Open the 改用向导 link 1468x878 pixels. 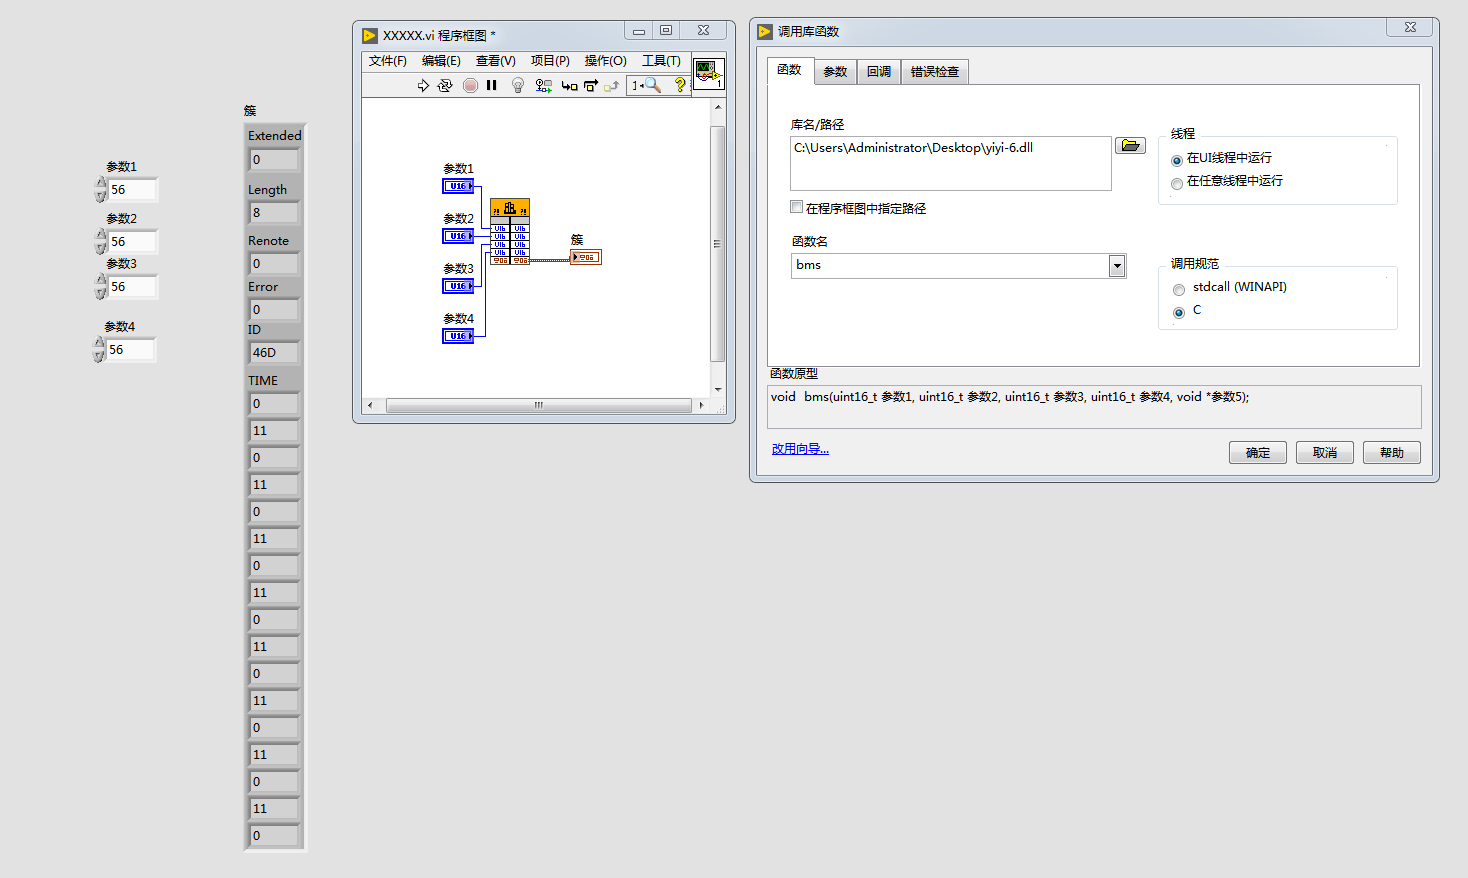point(800,448)
